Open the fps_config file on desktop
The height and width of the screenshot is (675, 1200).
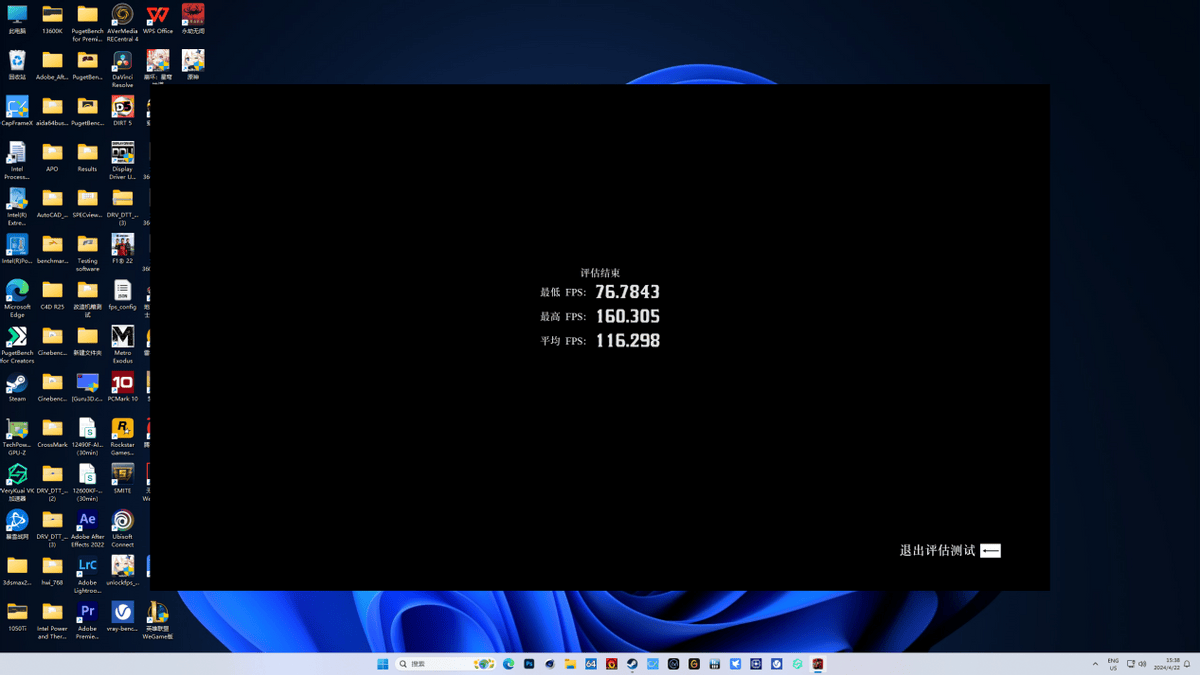tap(122, 296)
